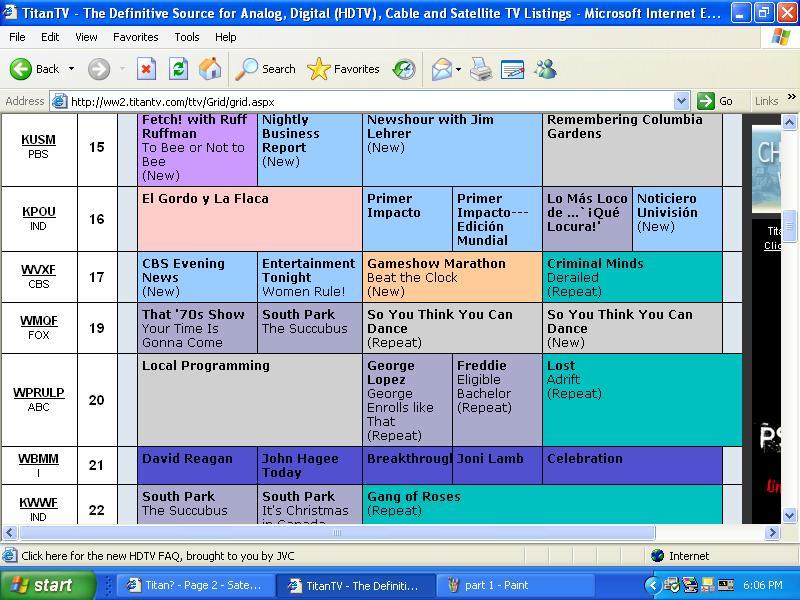Open the KUSM station link
This screenshot has width=800, height=600.
(38, 139)
